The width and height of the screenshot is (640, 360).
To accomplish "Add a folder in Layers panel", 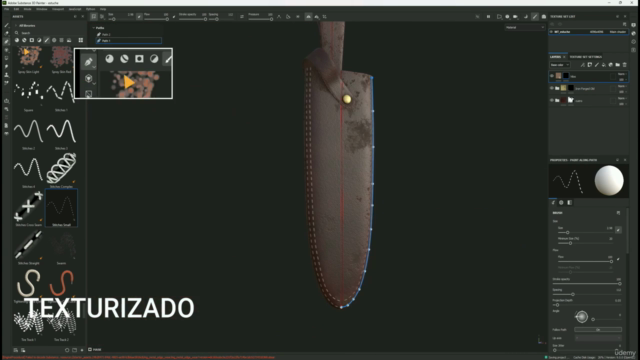I will coord(618,65).
